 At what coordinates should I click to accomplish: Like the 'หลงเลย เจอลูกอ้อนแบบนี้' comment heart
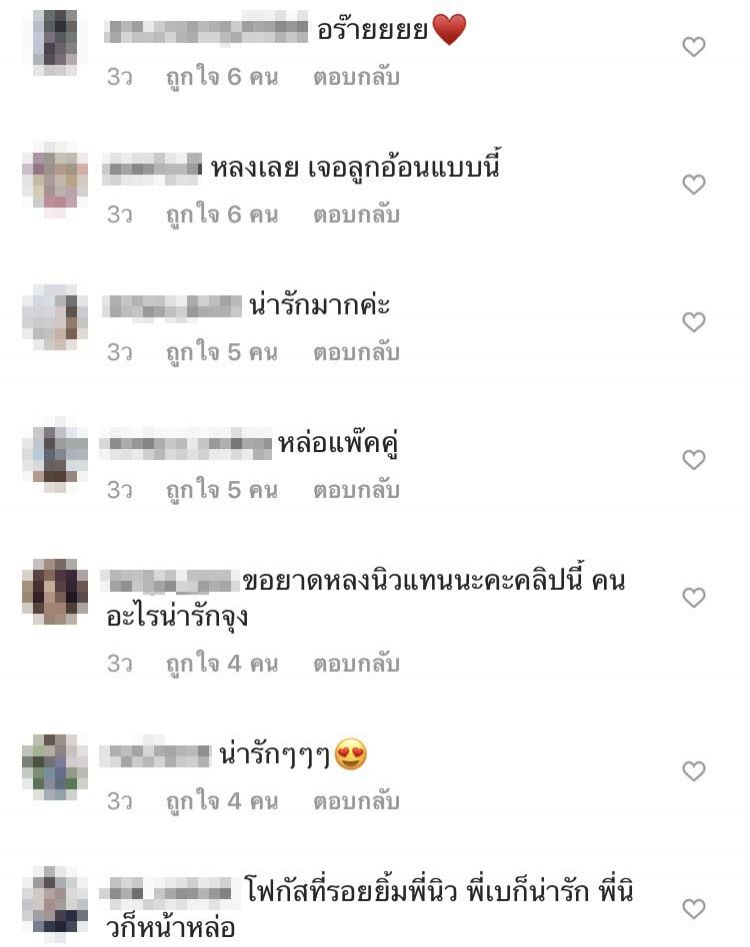click(694, 184)
